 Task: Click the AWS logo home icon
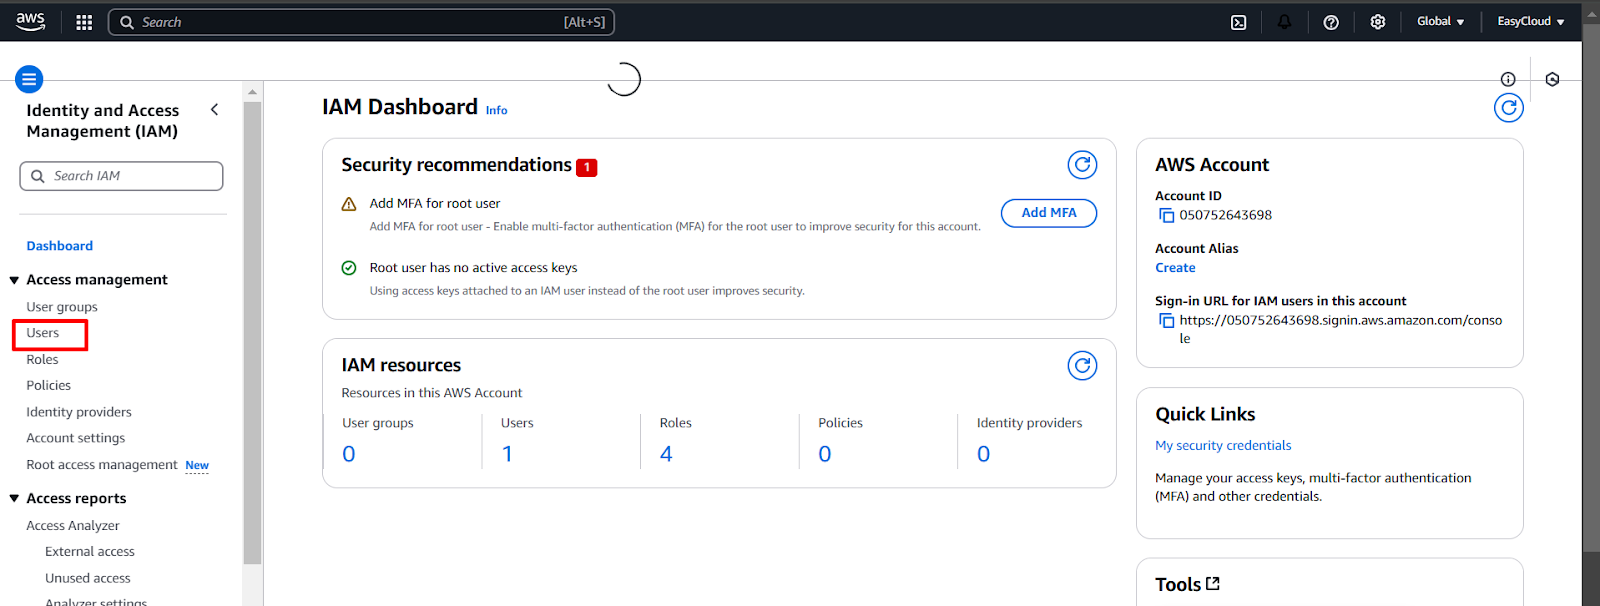(30, 21)
